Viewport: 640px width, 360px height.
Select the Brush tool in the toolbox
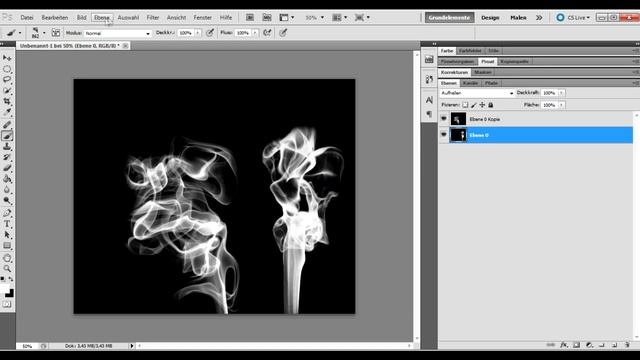point(7,136)
